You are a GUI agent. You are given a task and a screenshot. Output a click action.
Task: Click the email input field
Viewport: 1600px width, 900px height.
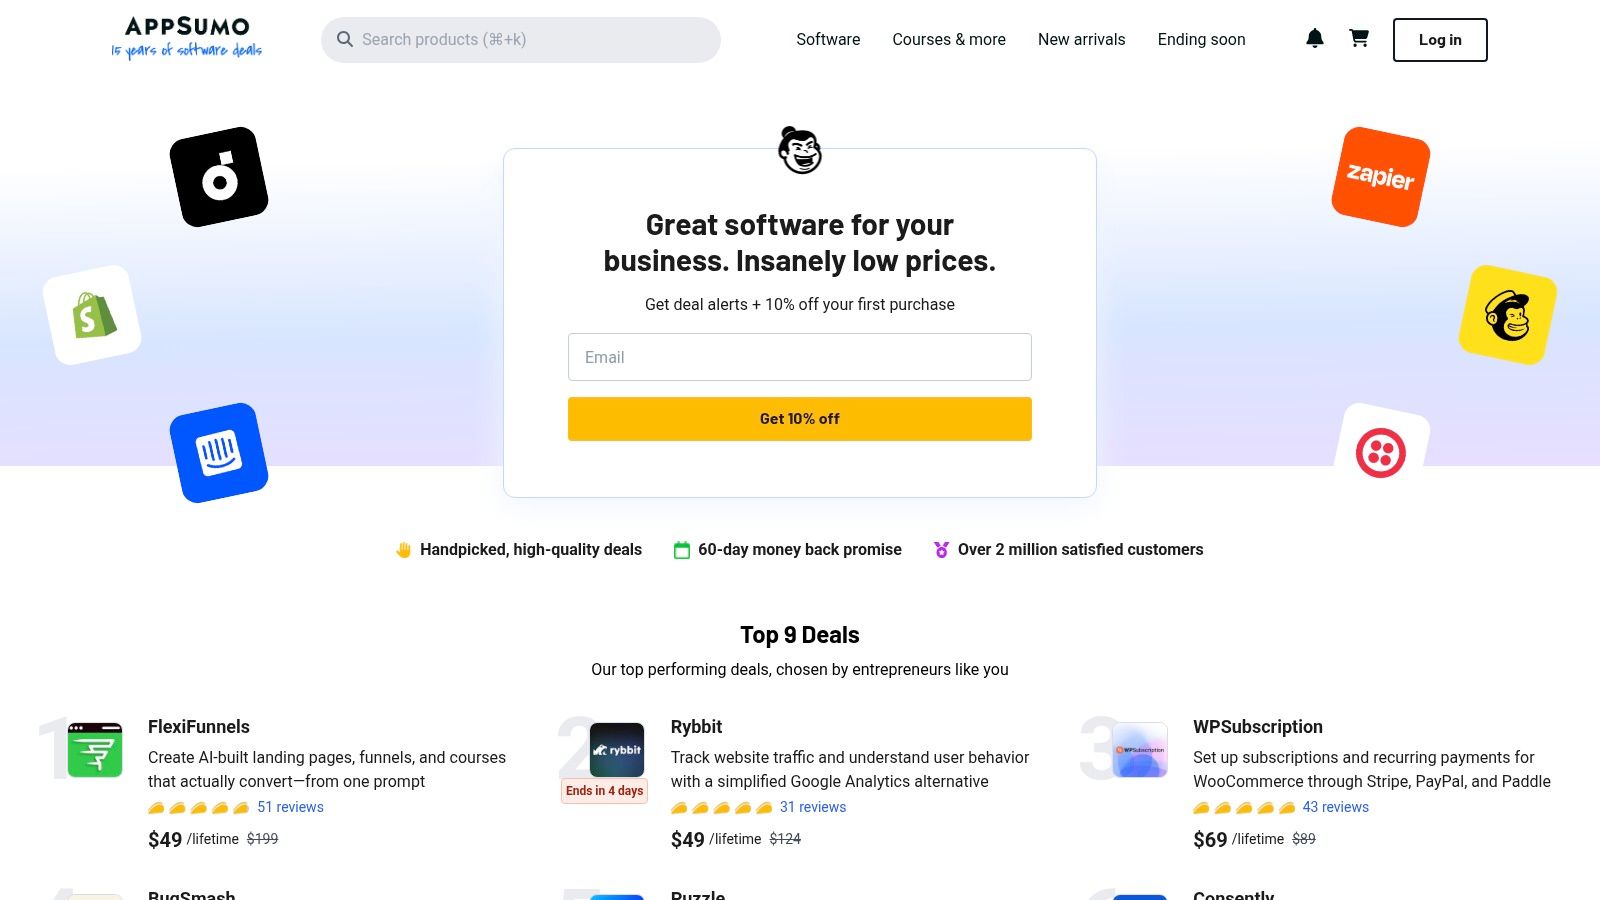(799, 357)
